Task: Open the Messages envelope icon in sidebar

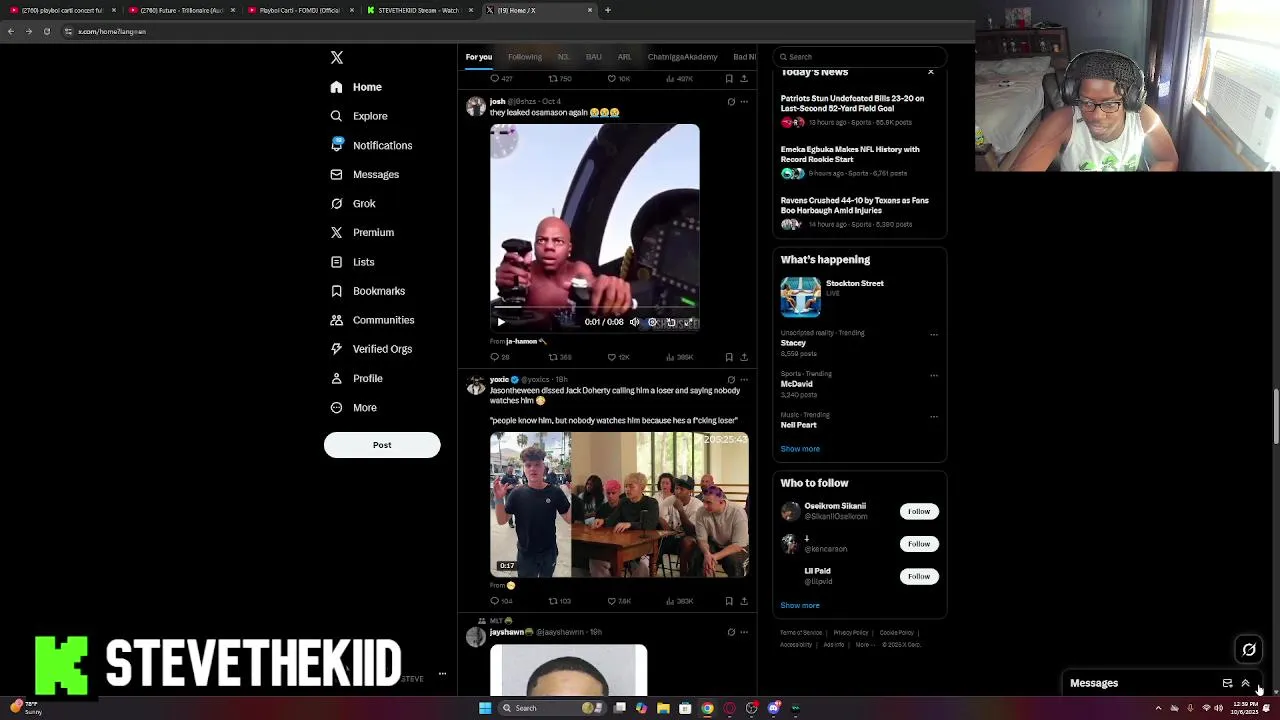Action: pos(336,174)
